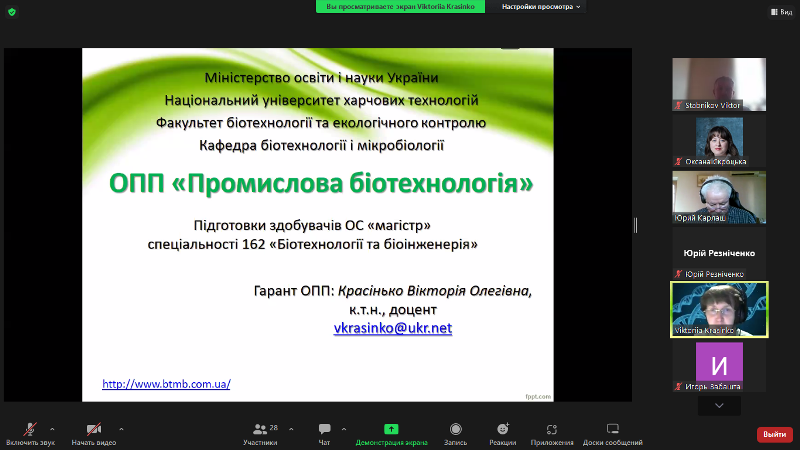
Task: Click the text Кафедра біотехнології і мікробіології
Action: (321, 145)
